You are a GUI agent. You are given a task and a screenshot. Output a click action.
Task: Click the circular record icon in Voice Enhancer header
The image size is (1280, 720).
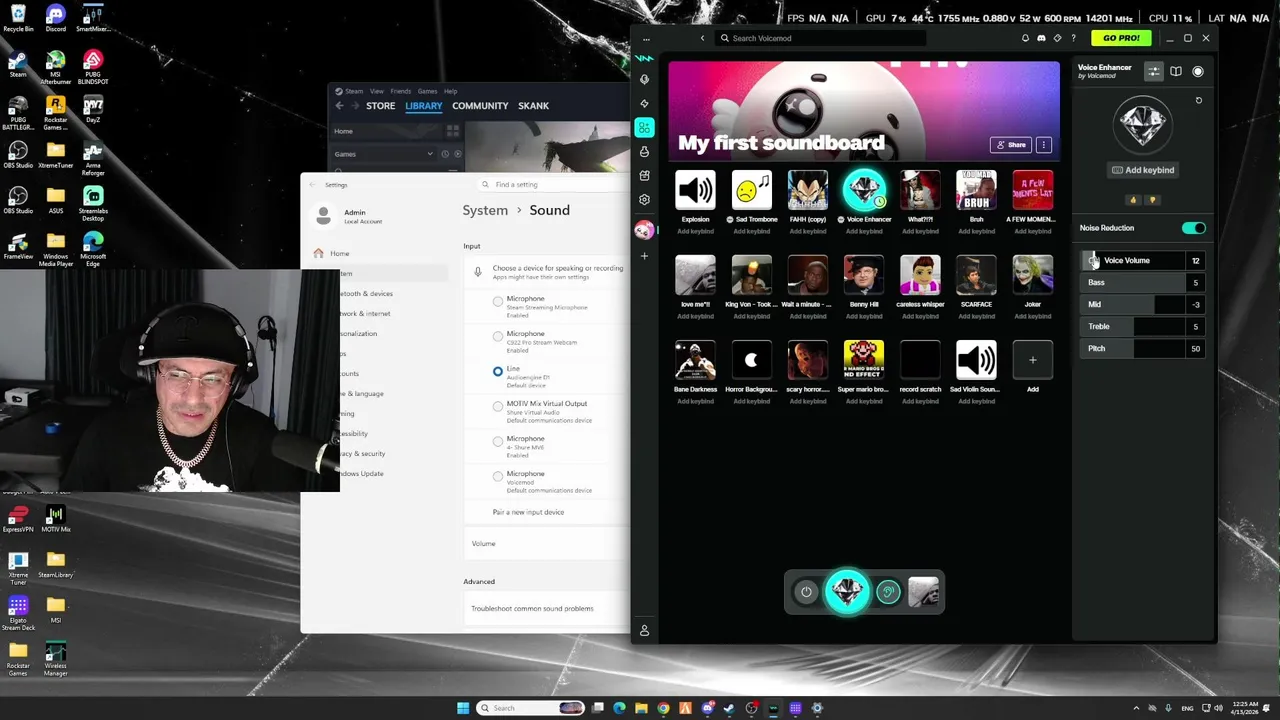[x=1198, y=71]
